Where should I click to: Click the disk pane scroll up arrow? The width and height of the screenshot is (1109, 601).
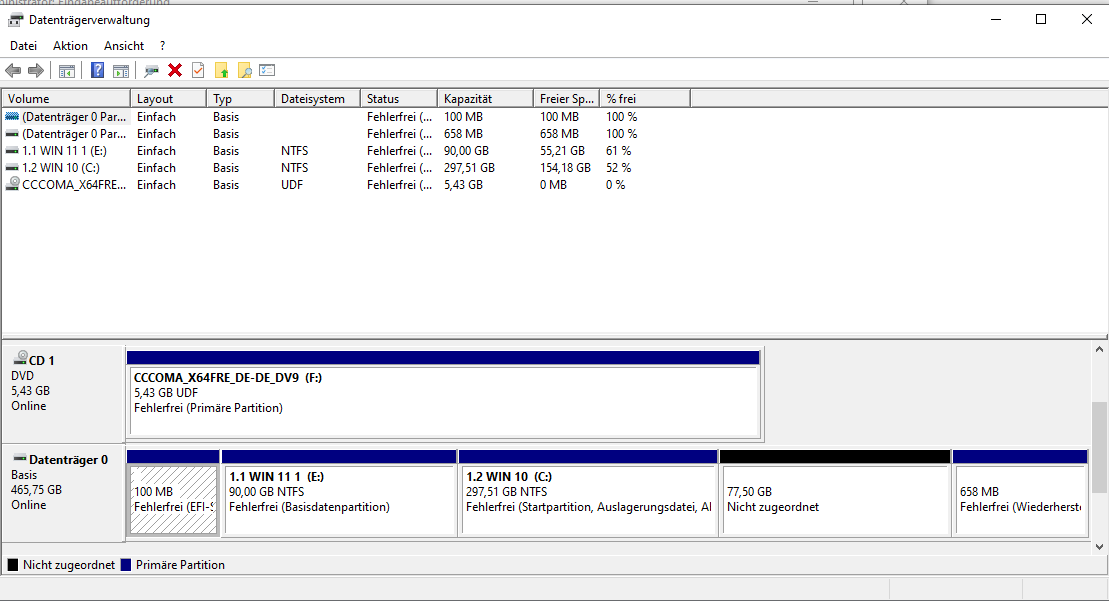[x=1099, y=349]
